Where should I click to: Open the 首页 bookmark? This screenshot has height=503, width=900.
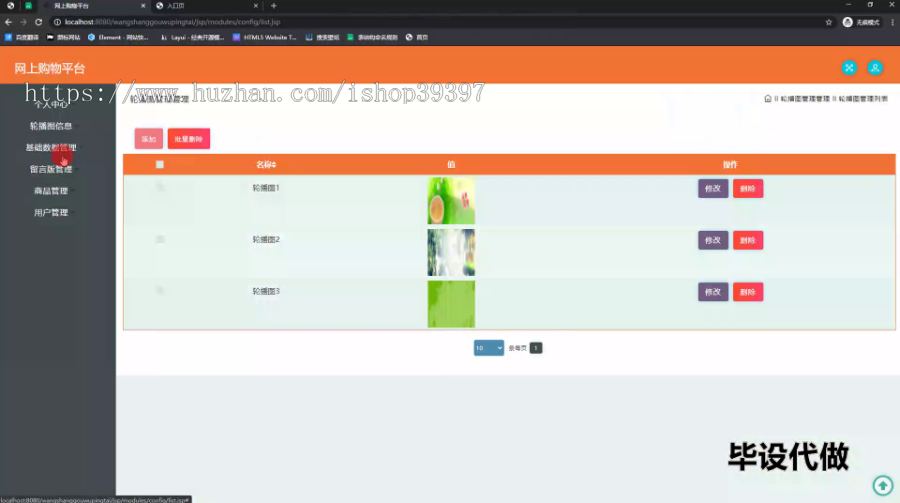pyautogui.click(x=417, y=37)
